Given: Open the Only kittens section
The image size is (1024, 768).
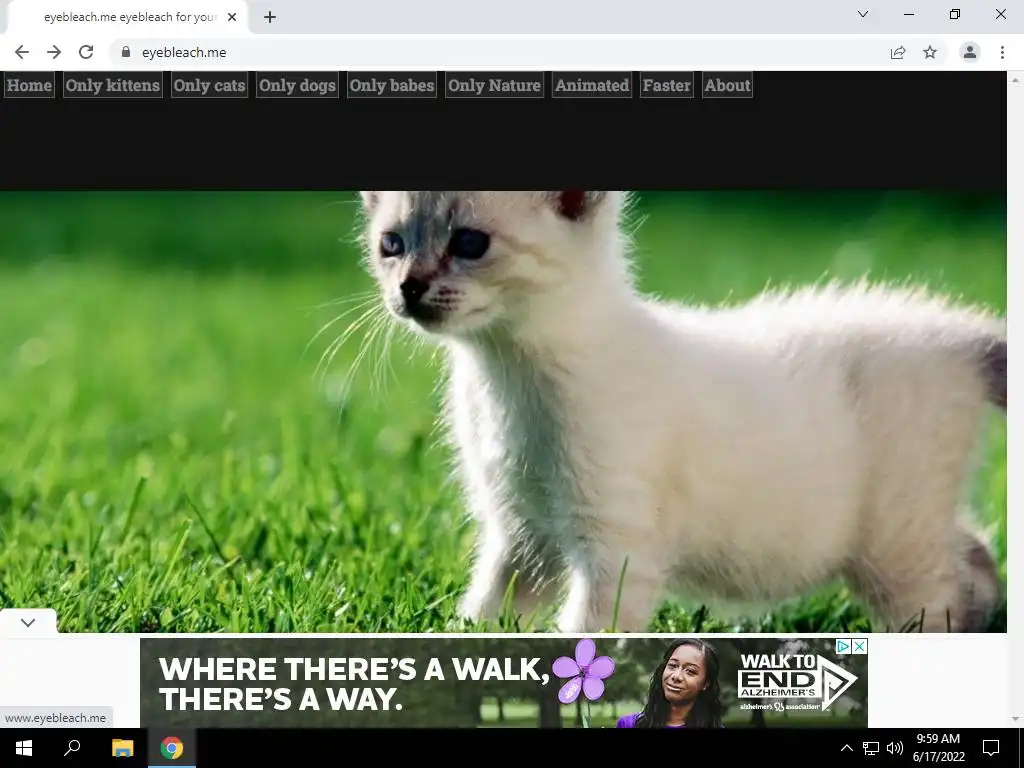Looking at the screenshot, I should click(x=112, y=86).
